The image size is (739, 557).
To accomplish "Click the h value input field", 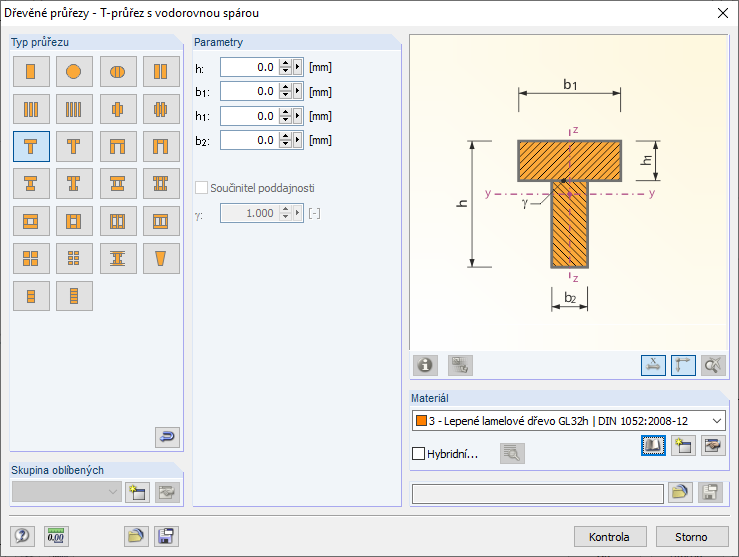I will click(x=250, y=67).
